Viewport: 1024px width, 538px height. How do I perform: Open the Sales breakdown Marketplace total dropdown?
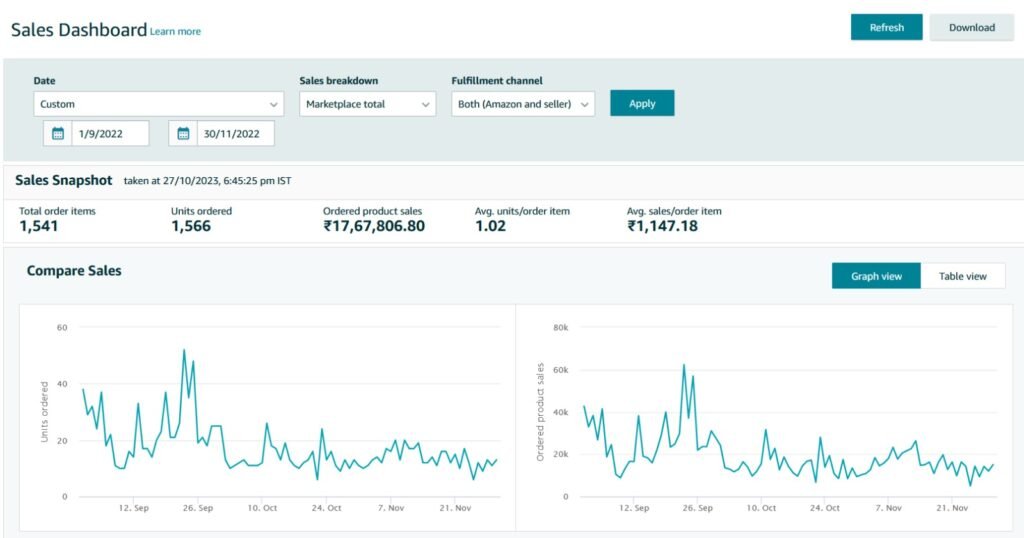point(368,104)
